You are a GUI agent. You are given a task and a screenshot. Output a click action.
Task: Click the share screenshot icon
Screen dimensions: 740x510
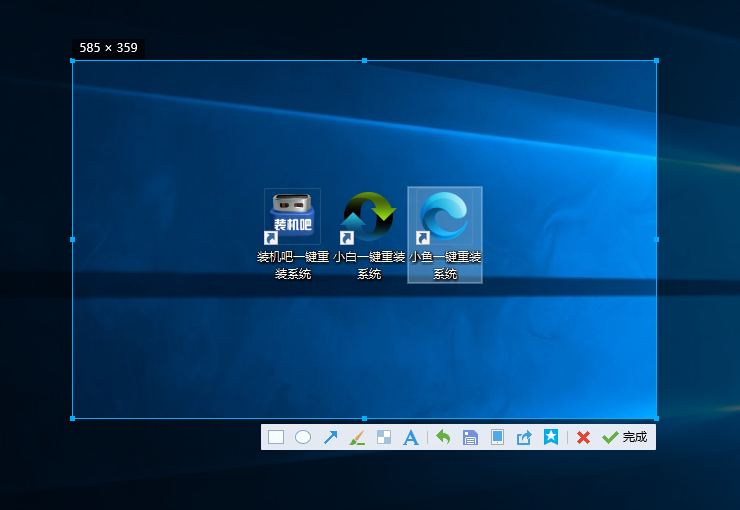point(523,437)
